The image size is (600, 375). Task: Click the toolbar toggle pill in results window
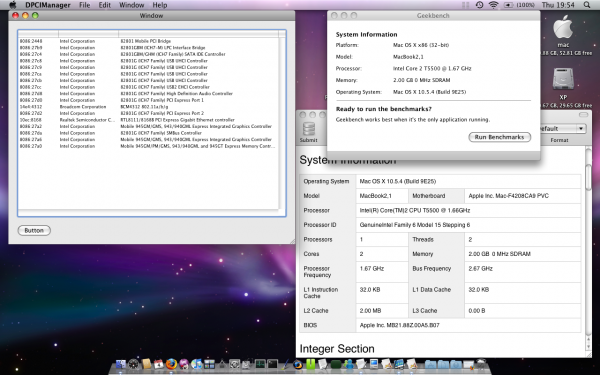tap(583, 115)
